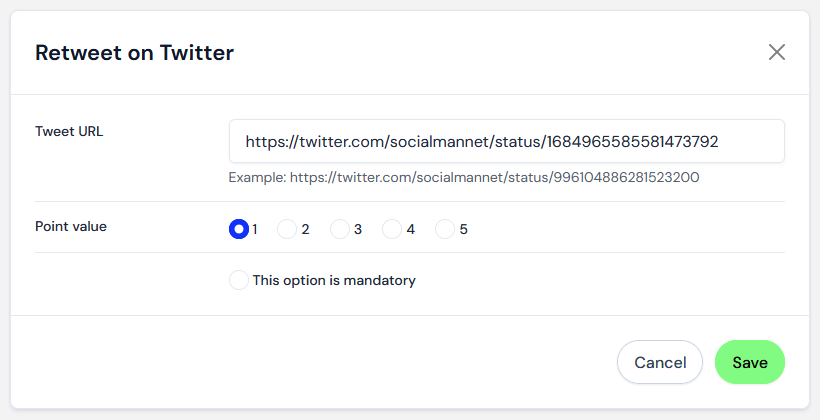The width and height of the screenshot is (820, 420).
Task: Click the example tweet URL hint text
Action: point(464,177)
